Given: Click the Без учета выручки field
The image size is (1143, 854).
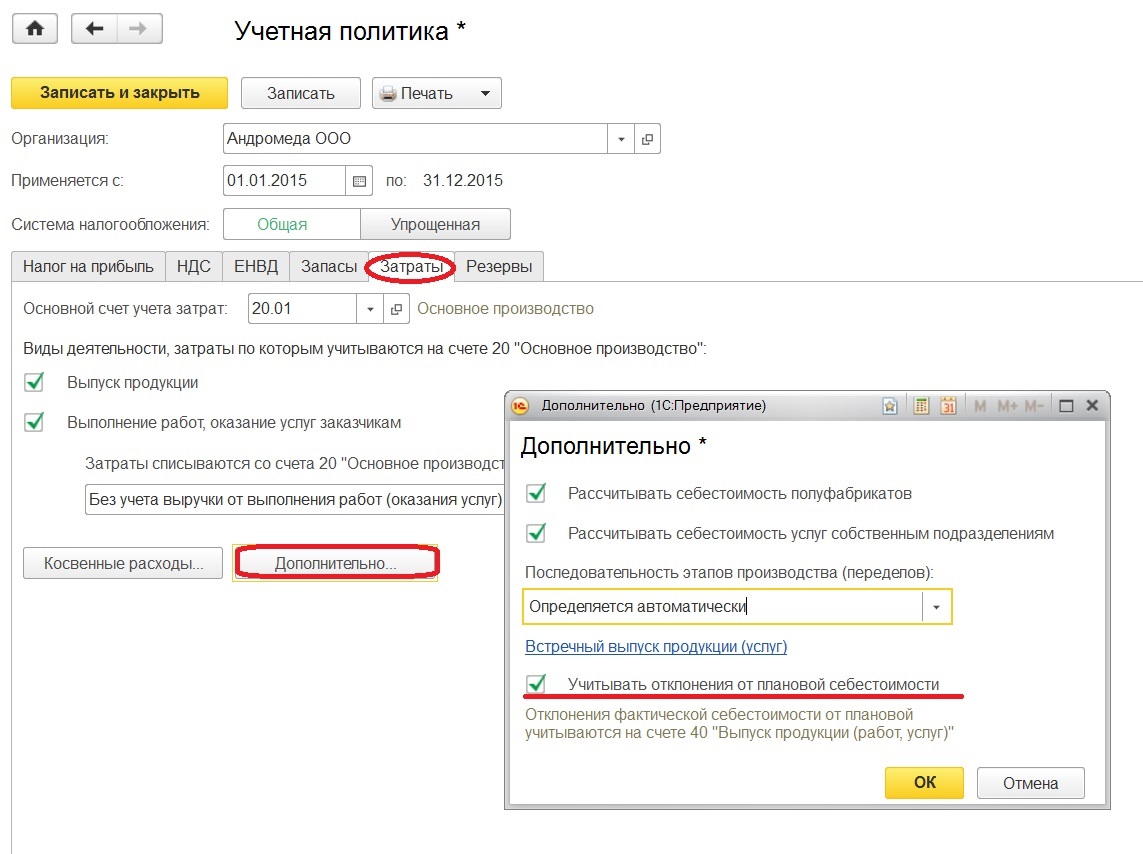Looking at the screenshot, I should [x=295, y=500].
